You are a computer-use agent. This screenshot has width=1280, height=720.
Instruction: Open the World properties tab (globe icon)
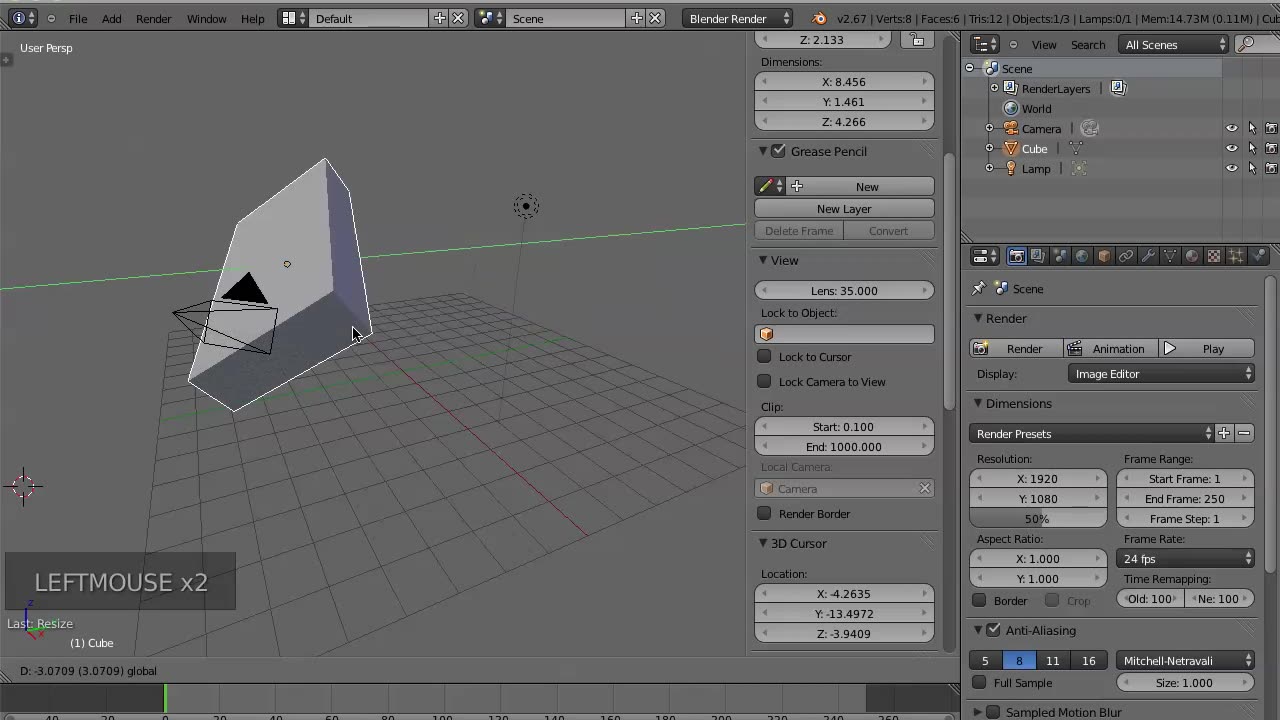click(x=1082, y=257)
